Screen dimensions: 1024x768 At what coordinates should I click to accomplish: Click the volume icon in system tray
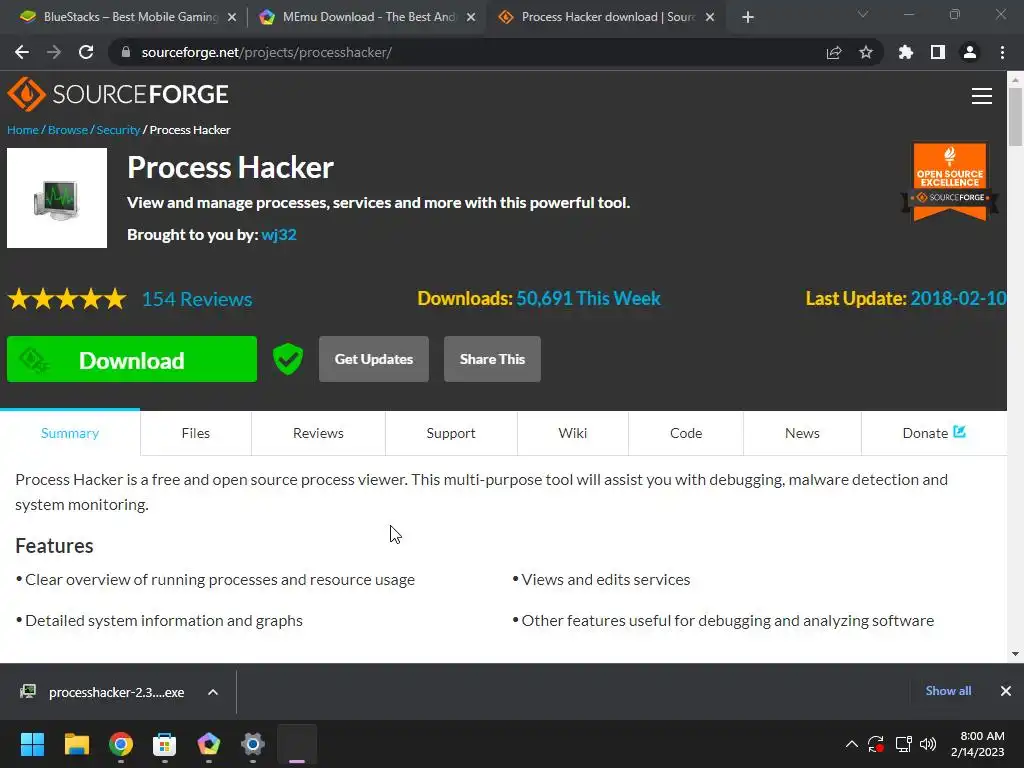click(x=928, y=744)
